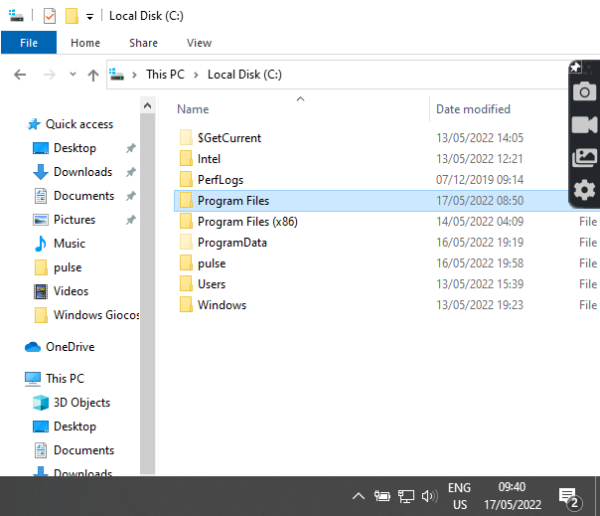Select the Windows folder
Viewport: 600px width, 516px height.
pyautogui.click(x=222, y=305)
